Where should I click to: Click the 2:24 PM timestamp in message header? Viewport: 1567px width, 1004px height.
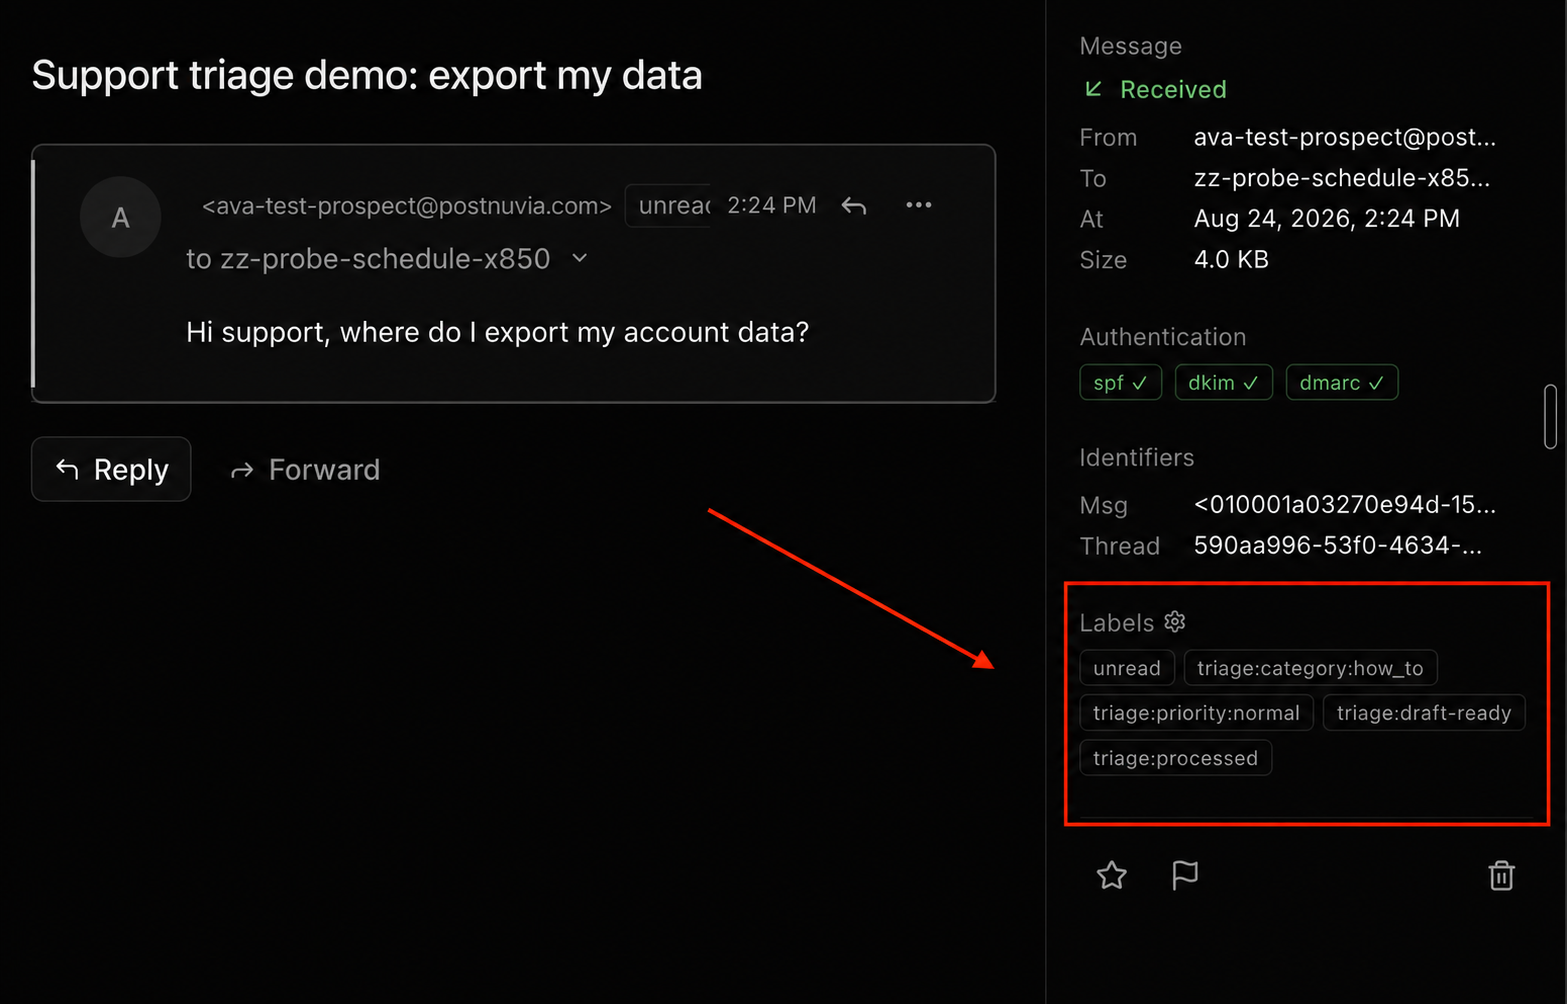point(772,206)
